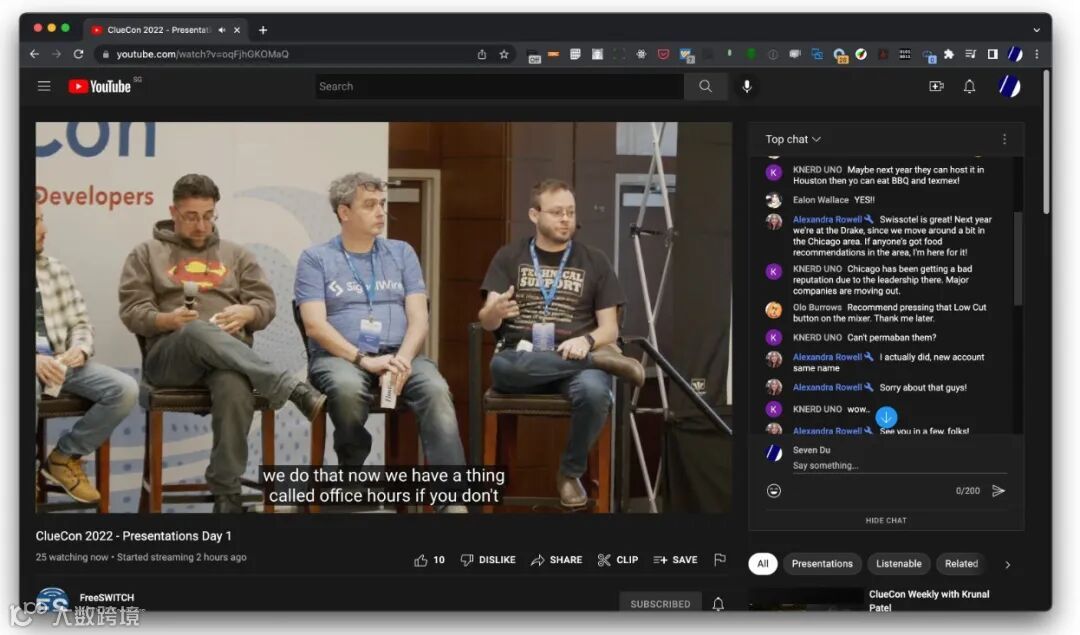
Task: Click the YouTube search field
Action: coord(499,86)
